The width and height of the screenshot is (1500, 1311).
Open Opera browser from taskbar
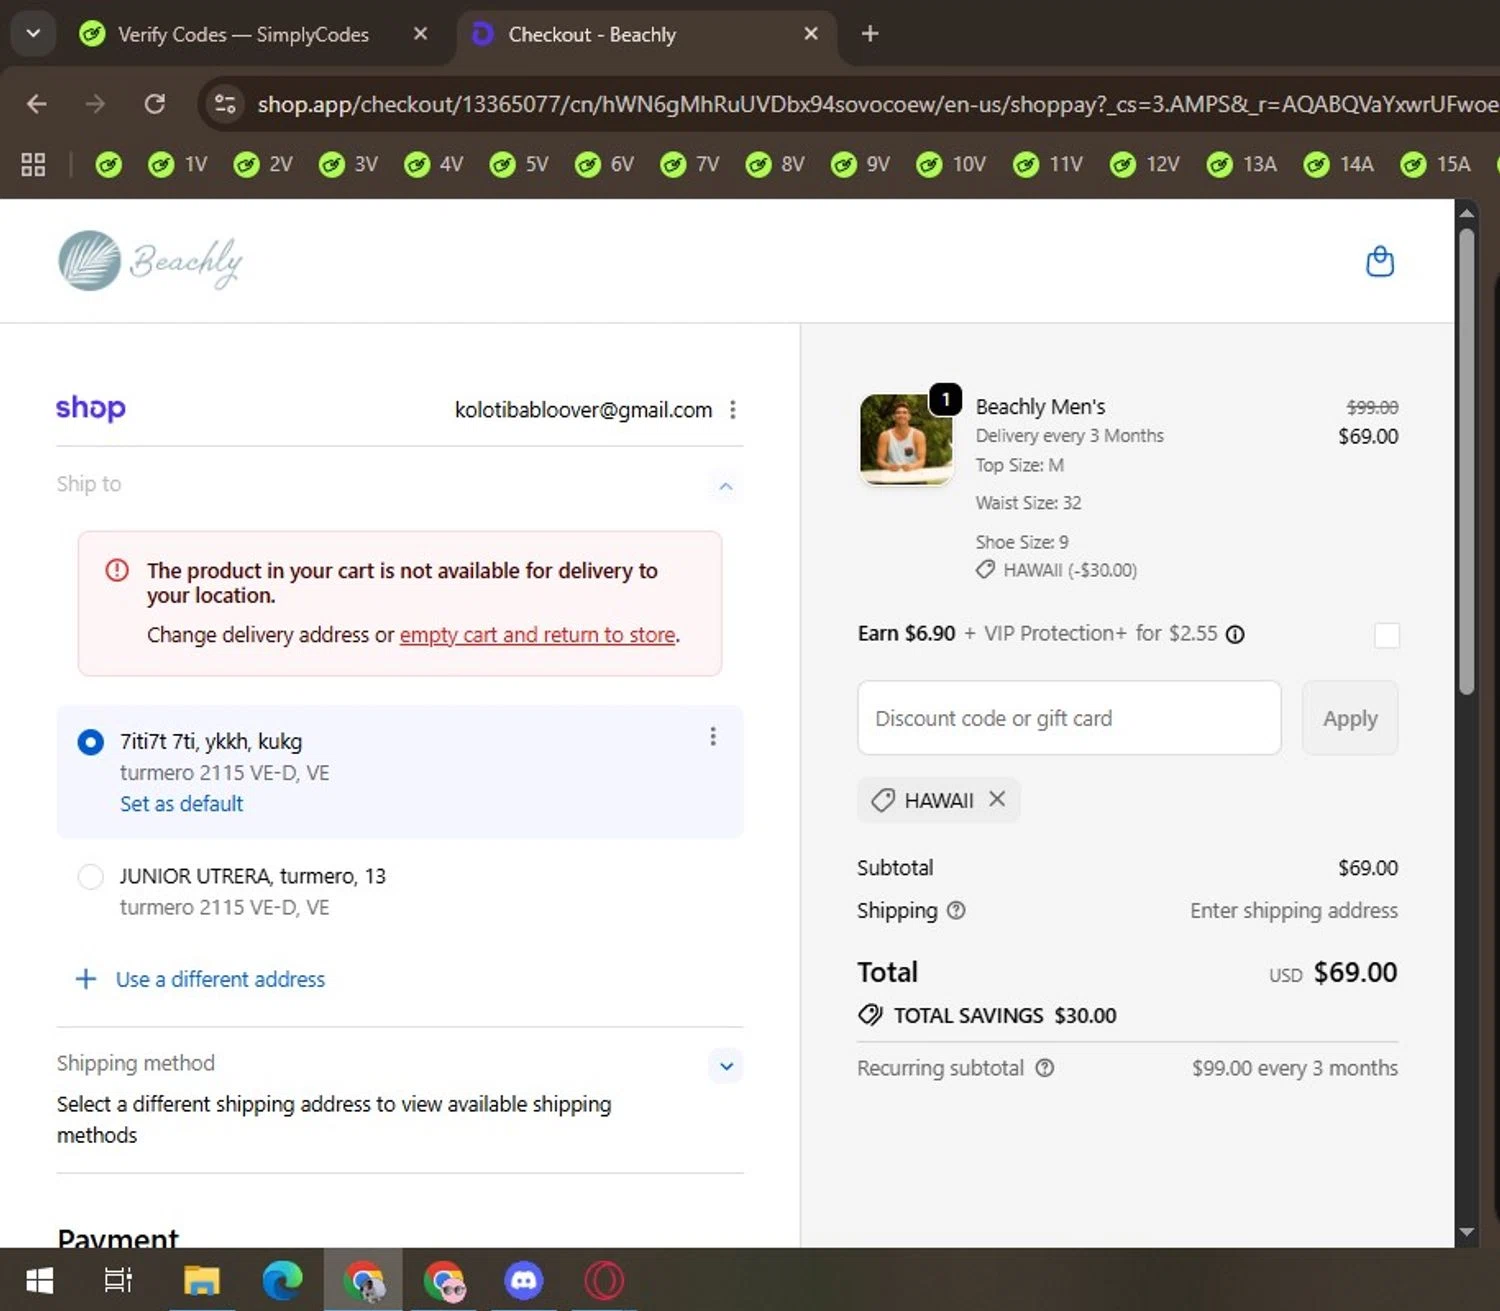click(604, 1280)
